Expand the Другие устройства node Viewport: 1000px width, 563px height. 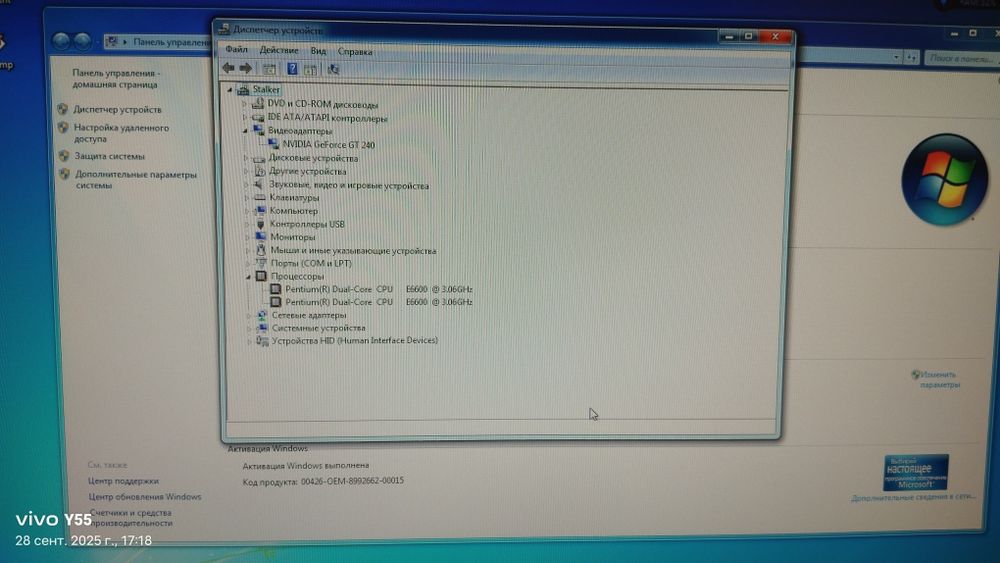[246, 171]
